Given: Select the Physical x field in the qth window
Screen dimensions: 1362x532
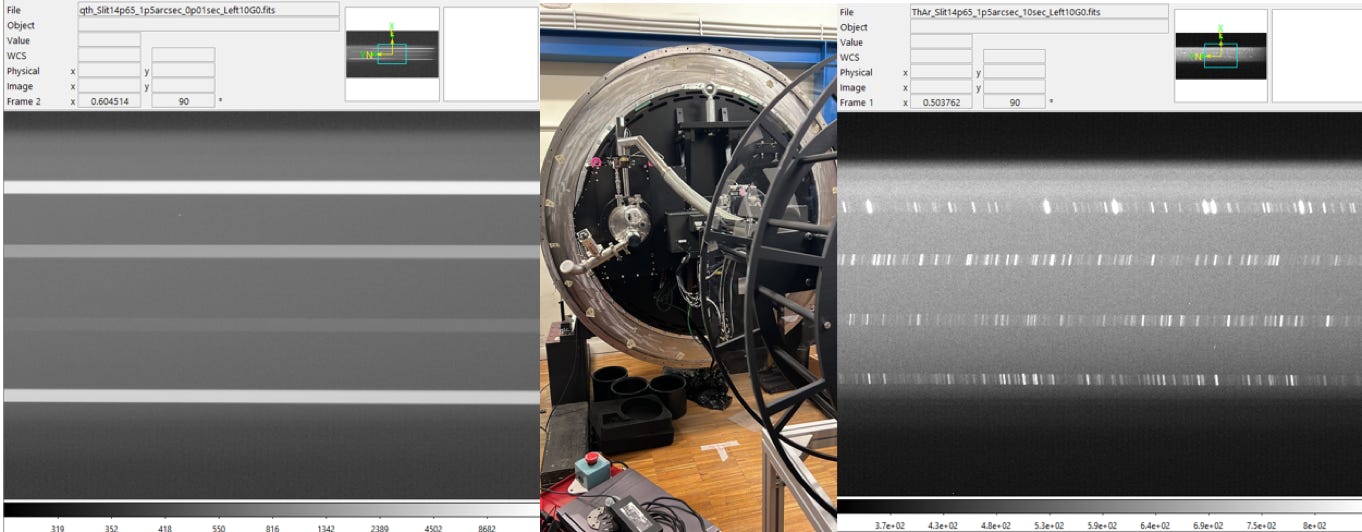Looking at the screenshot, I should coord(109,71).
